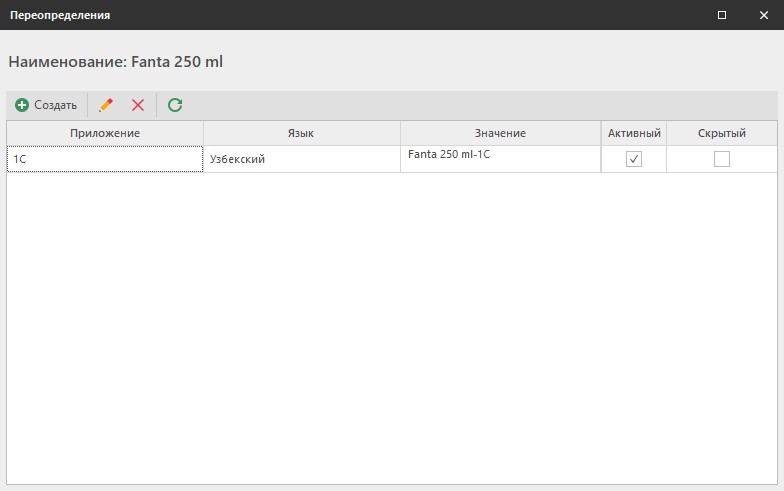This screenshot has height=491, width=784.
Task: Select the Узбекский language cell
Action: point(301,159)
